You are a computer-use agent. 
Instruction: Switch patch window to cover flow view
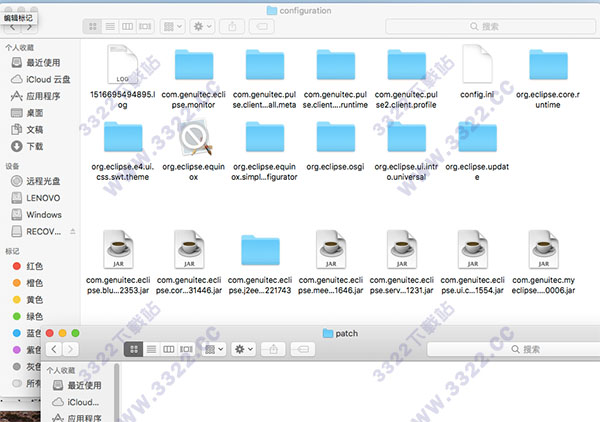point(186,349)
